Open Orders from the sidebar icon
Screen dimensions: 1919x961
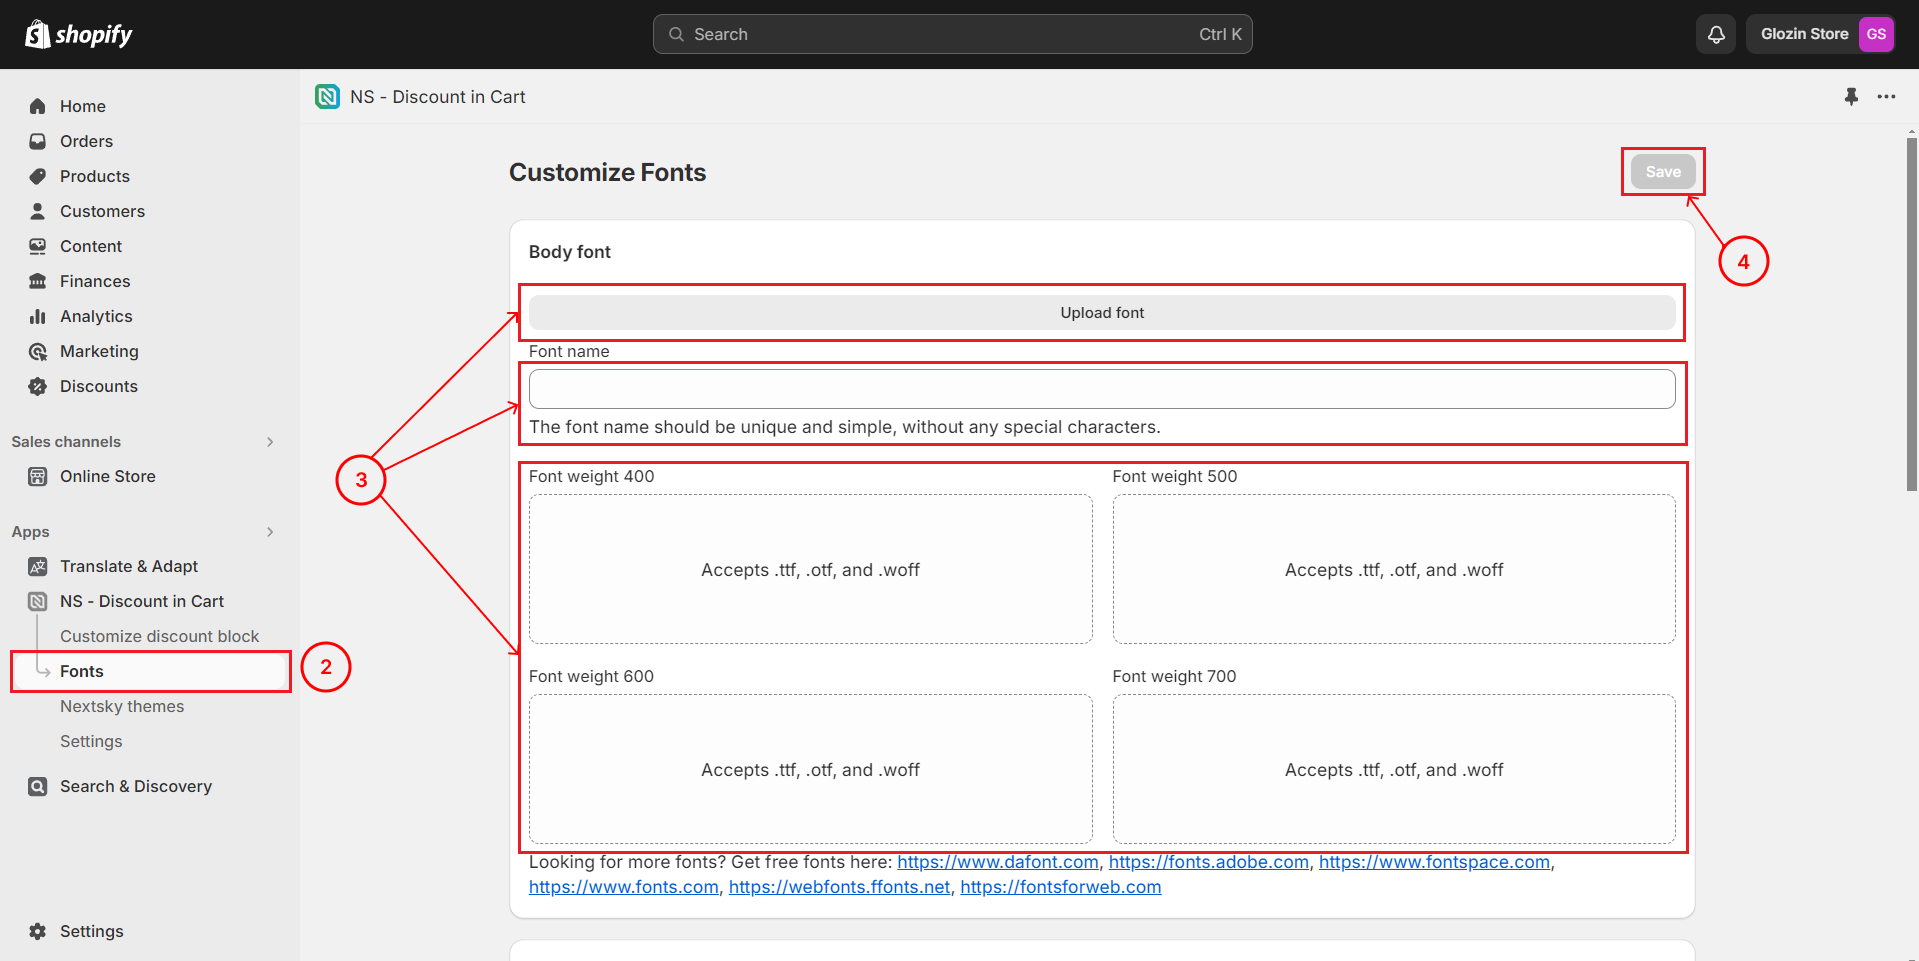click(38, 141)
